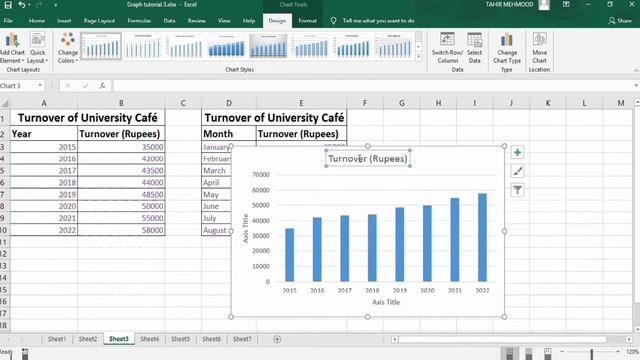This screenshot has height=360, width=640.
Task: Click Tell me what you want search box
Action: click(x=378, y=20)
